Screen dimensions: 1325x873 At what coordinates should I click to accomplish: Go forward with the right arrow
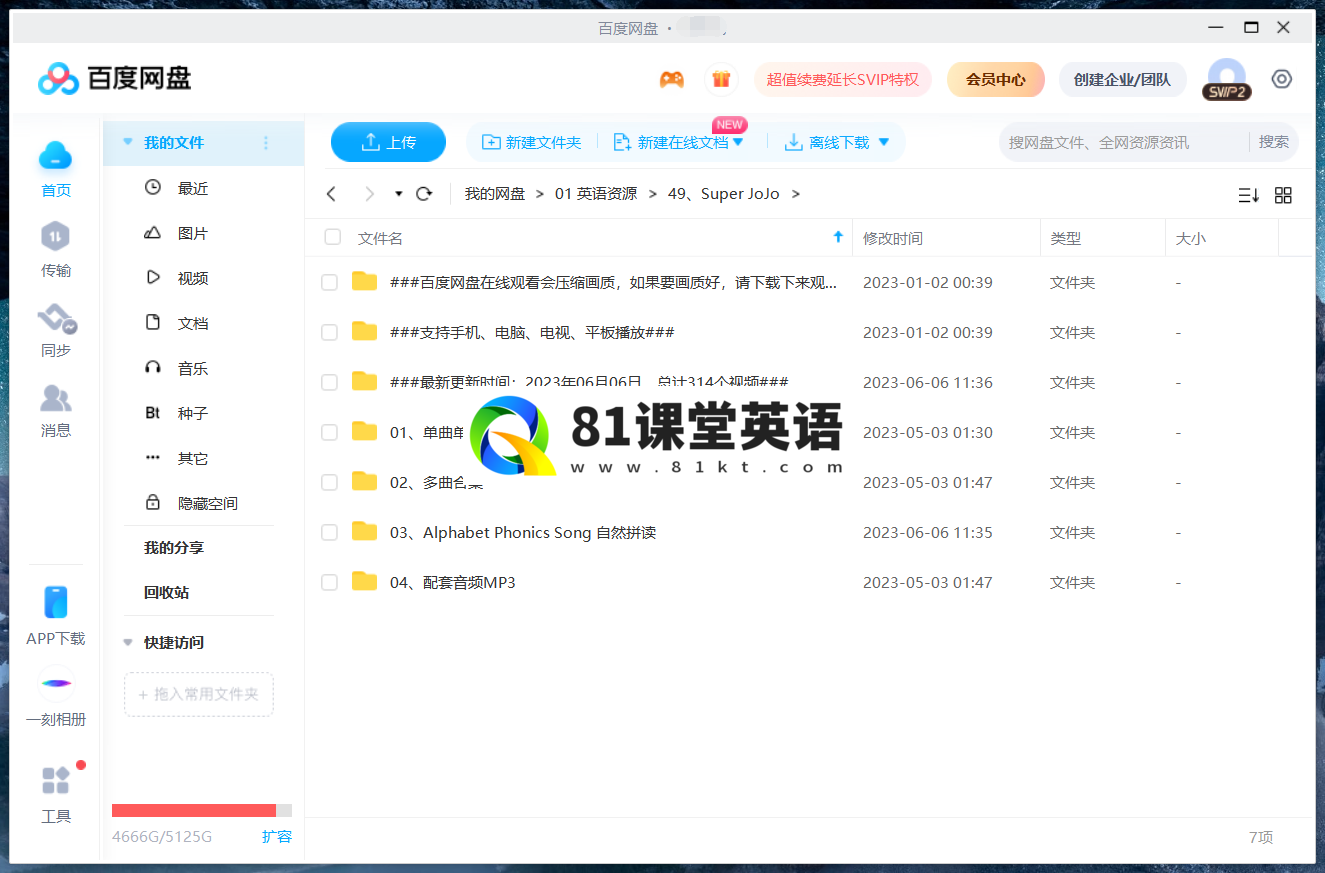(x=370, y=194)
